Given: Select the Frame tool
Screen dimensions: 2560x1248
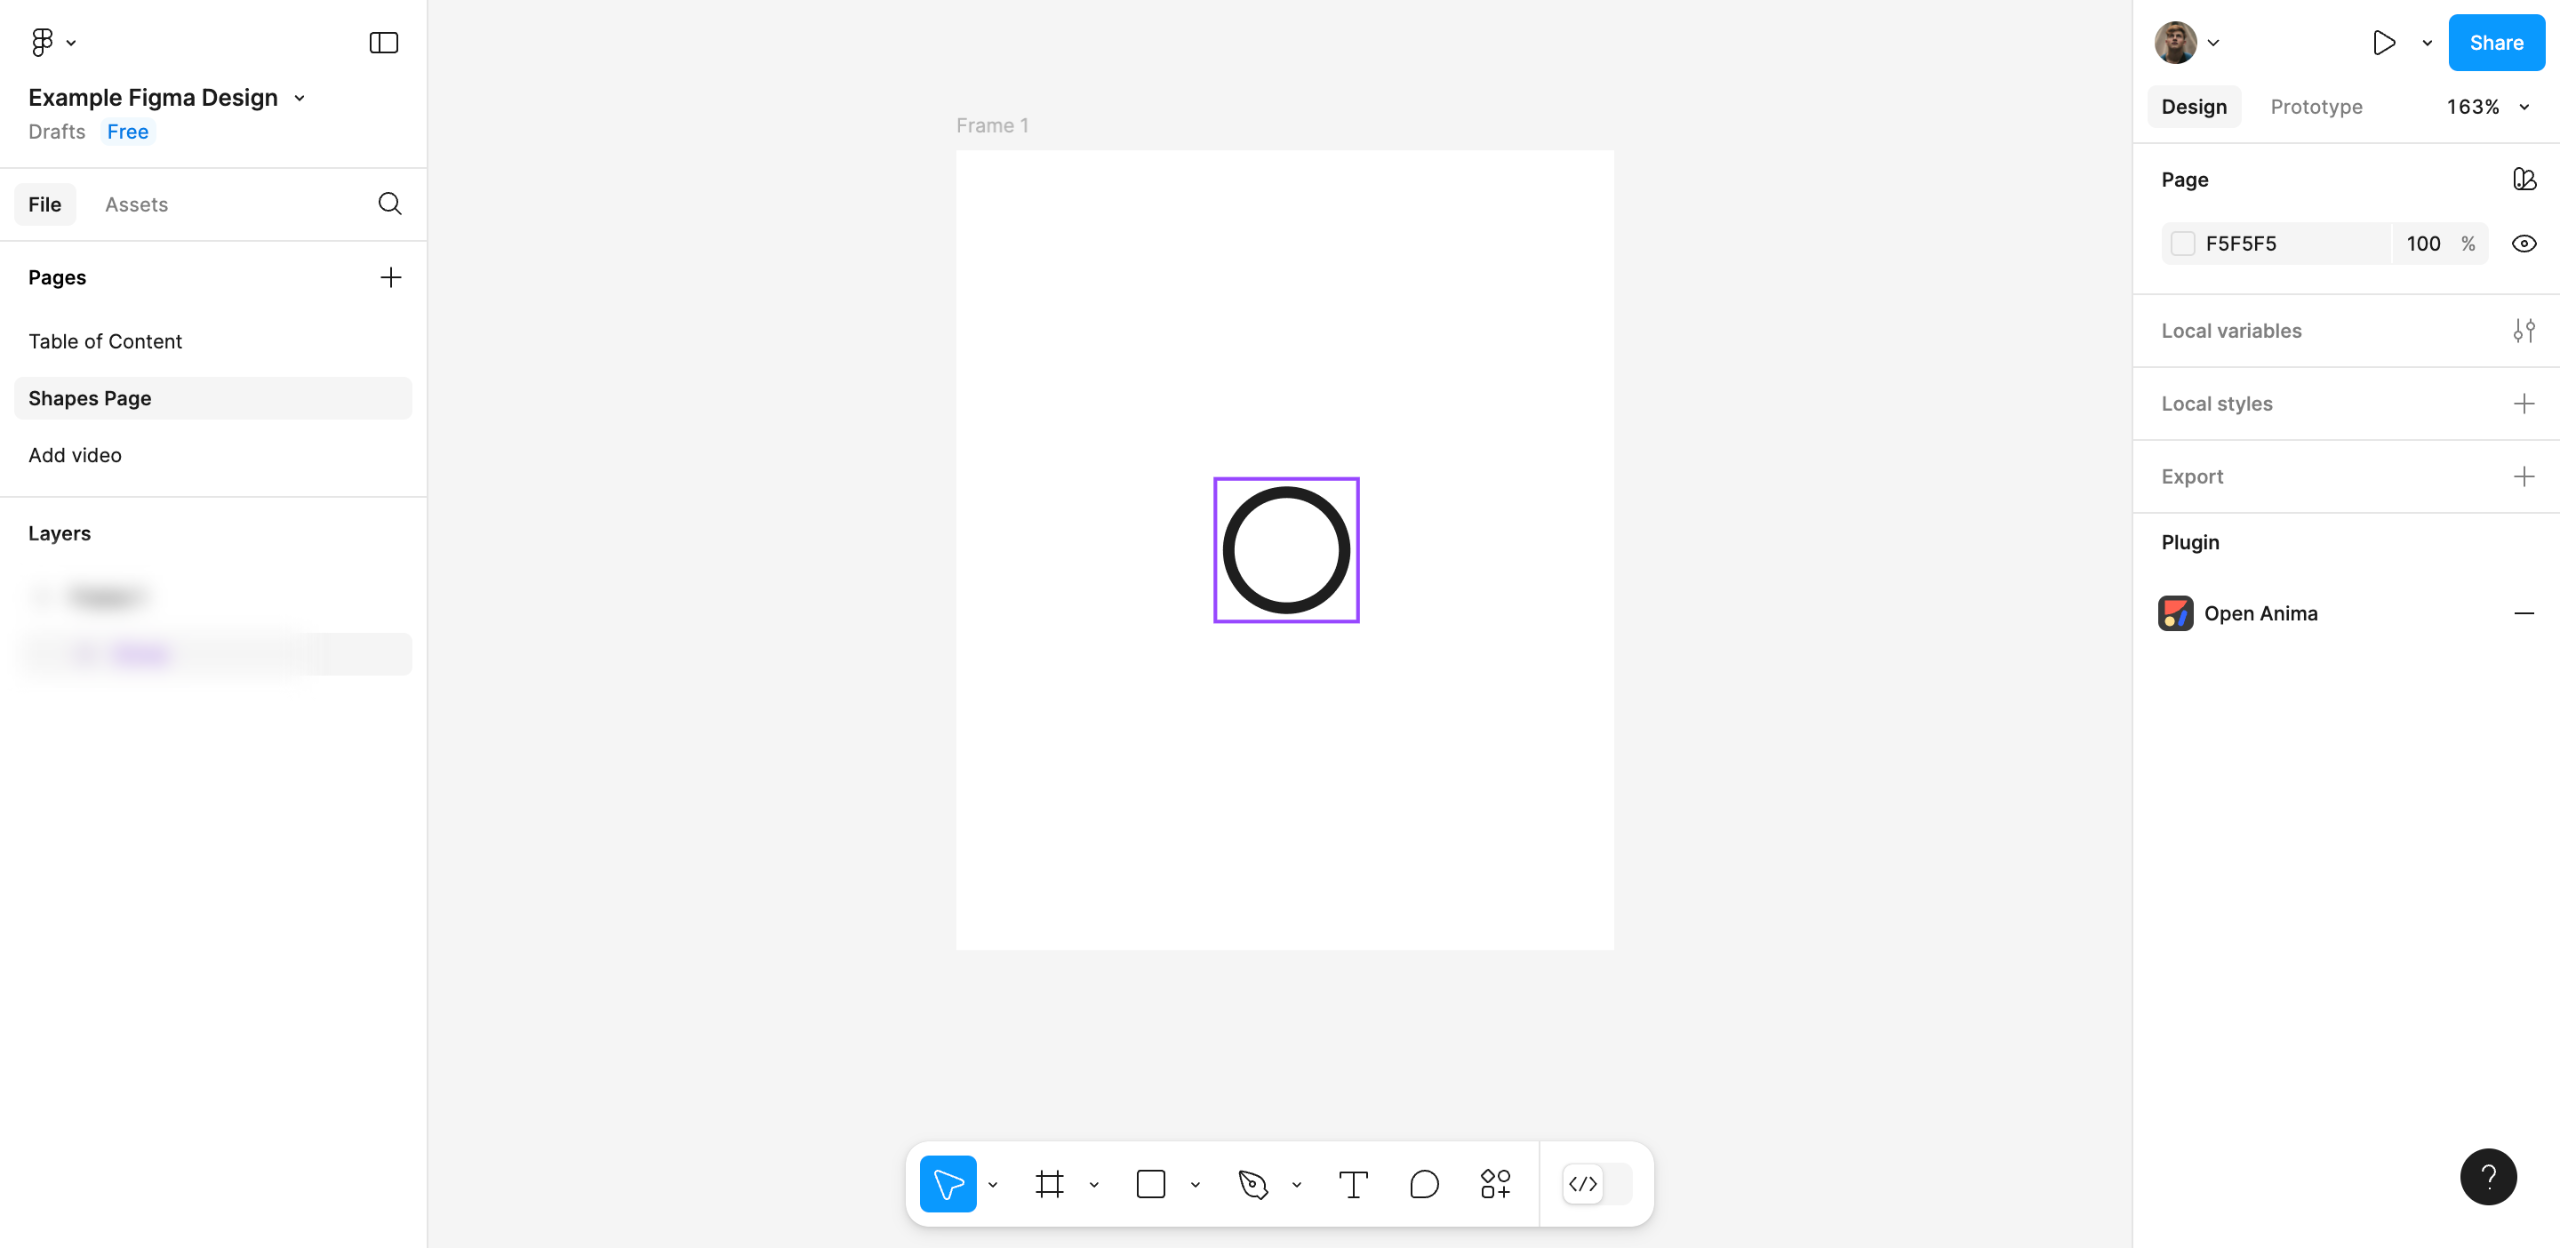Looking at the screenshot, I should point(1049,1183).
